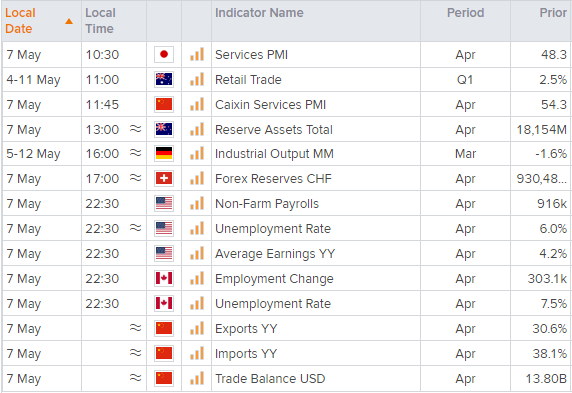The image size is (572, 393).
Task: Click the Germany flag beside Industrial Output MM
Action: click(x=164, y=154)
